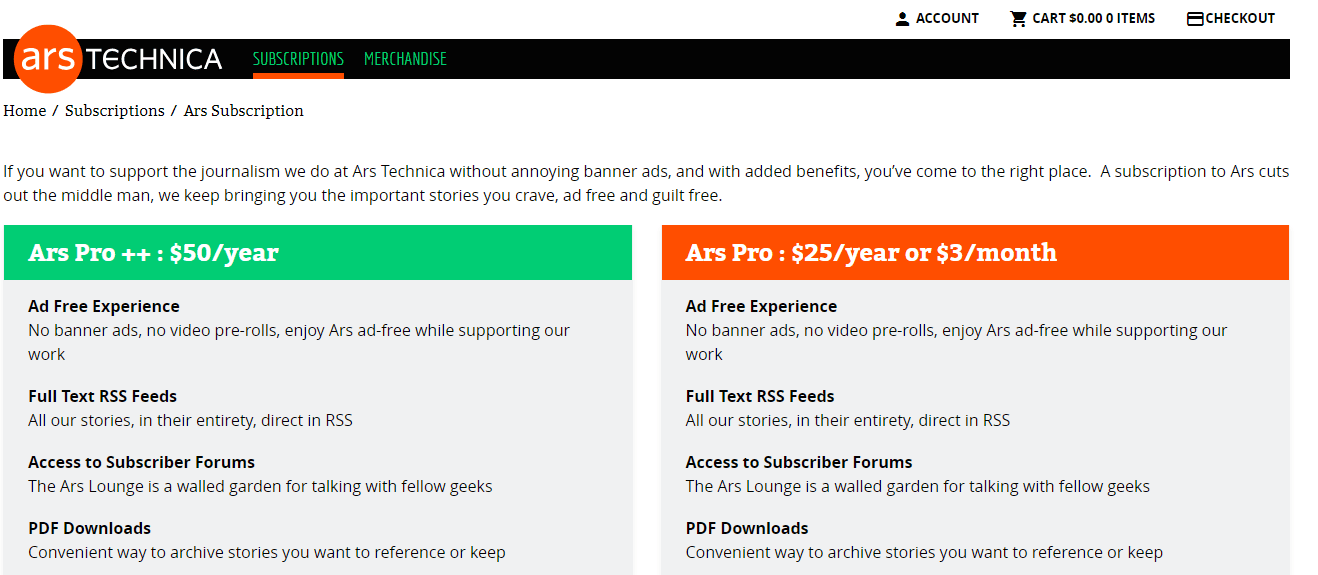
Task: Open the Subscriptions menu tab
Action: [298, 59]
